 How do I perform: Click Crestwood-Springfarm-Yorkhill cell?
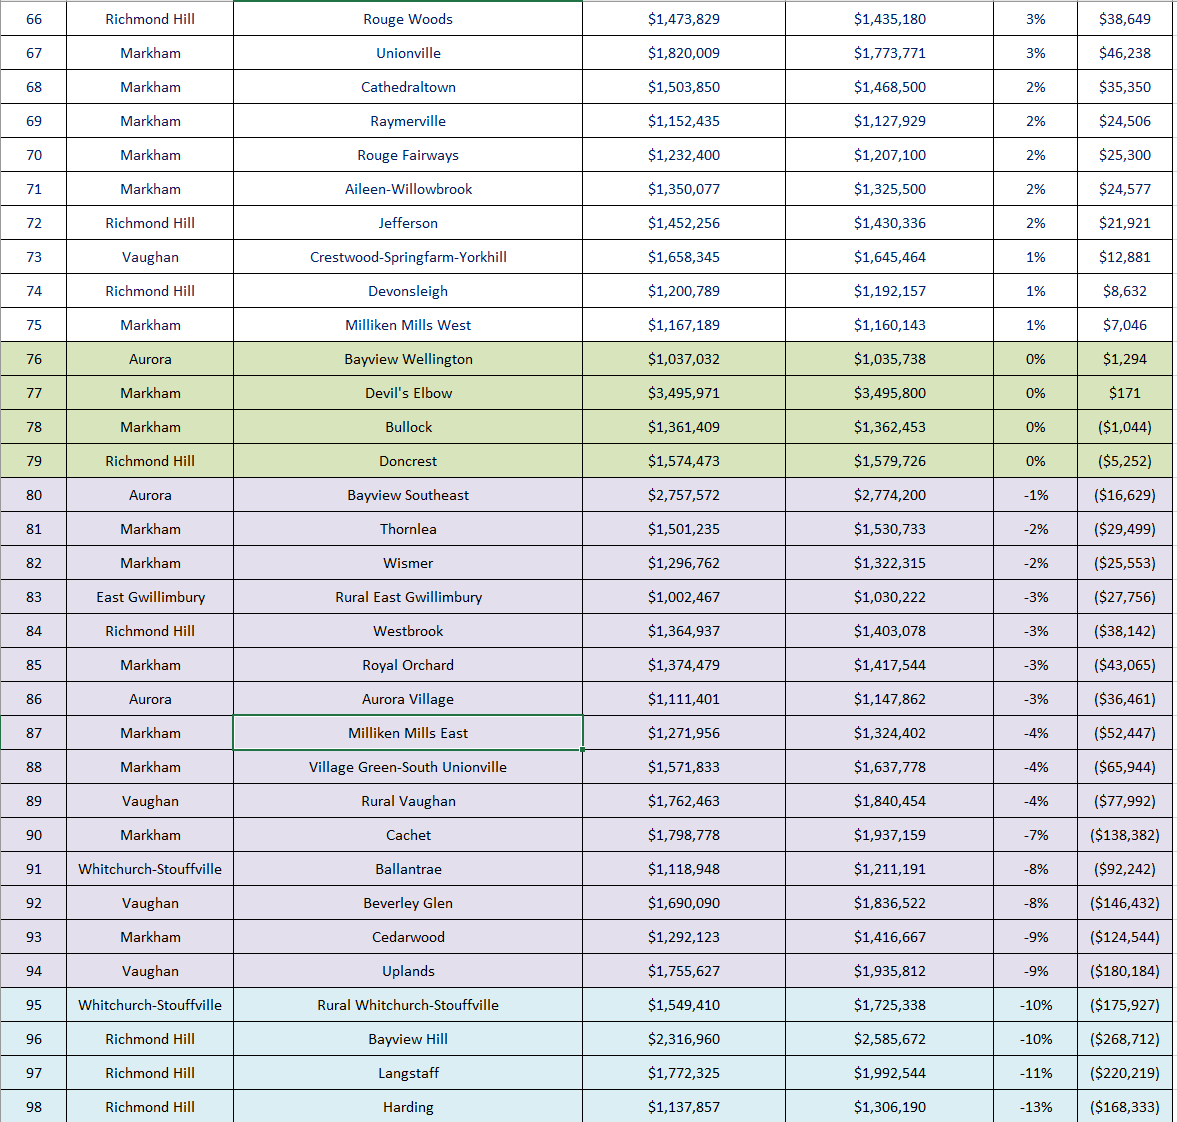(408, 257)
